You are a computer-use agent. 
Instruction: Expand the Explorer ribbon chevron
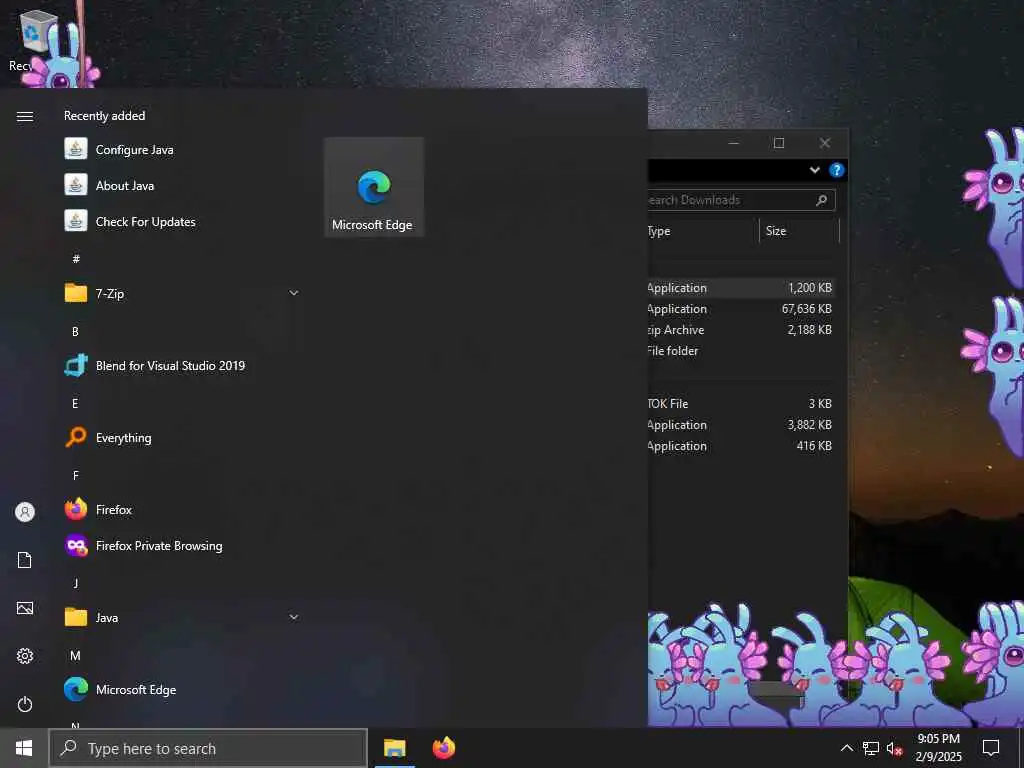pos(814,170)
